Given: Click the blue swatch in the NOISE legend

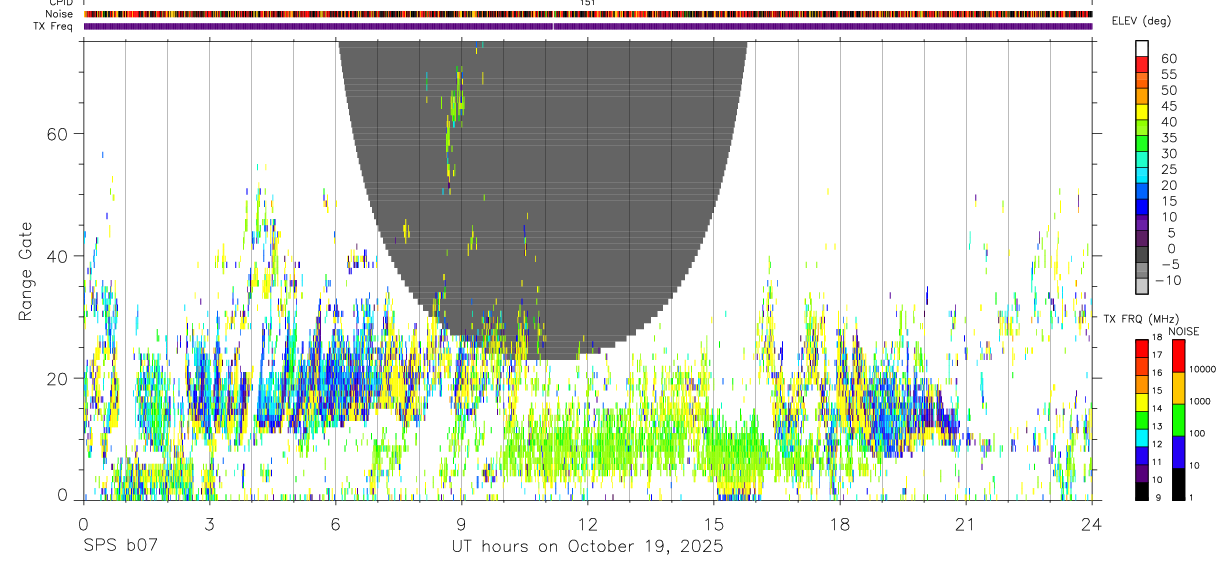Looking at the screenshot, I should (1178, 452).
